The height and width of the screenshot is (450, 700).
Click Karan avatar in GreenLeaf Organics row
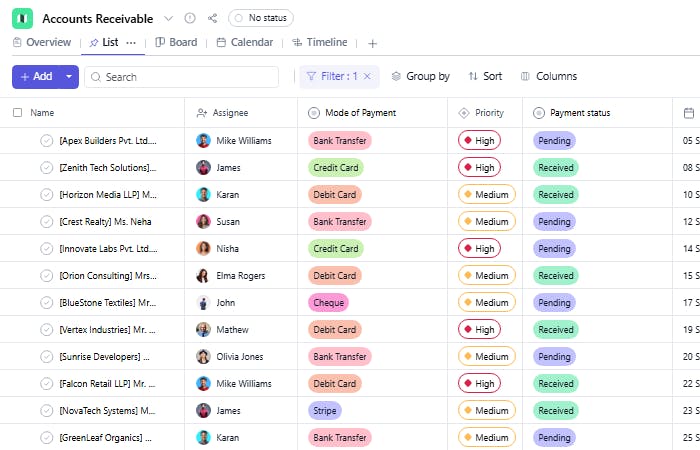(203, 438)
